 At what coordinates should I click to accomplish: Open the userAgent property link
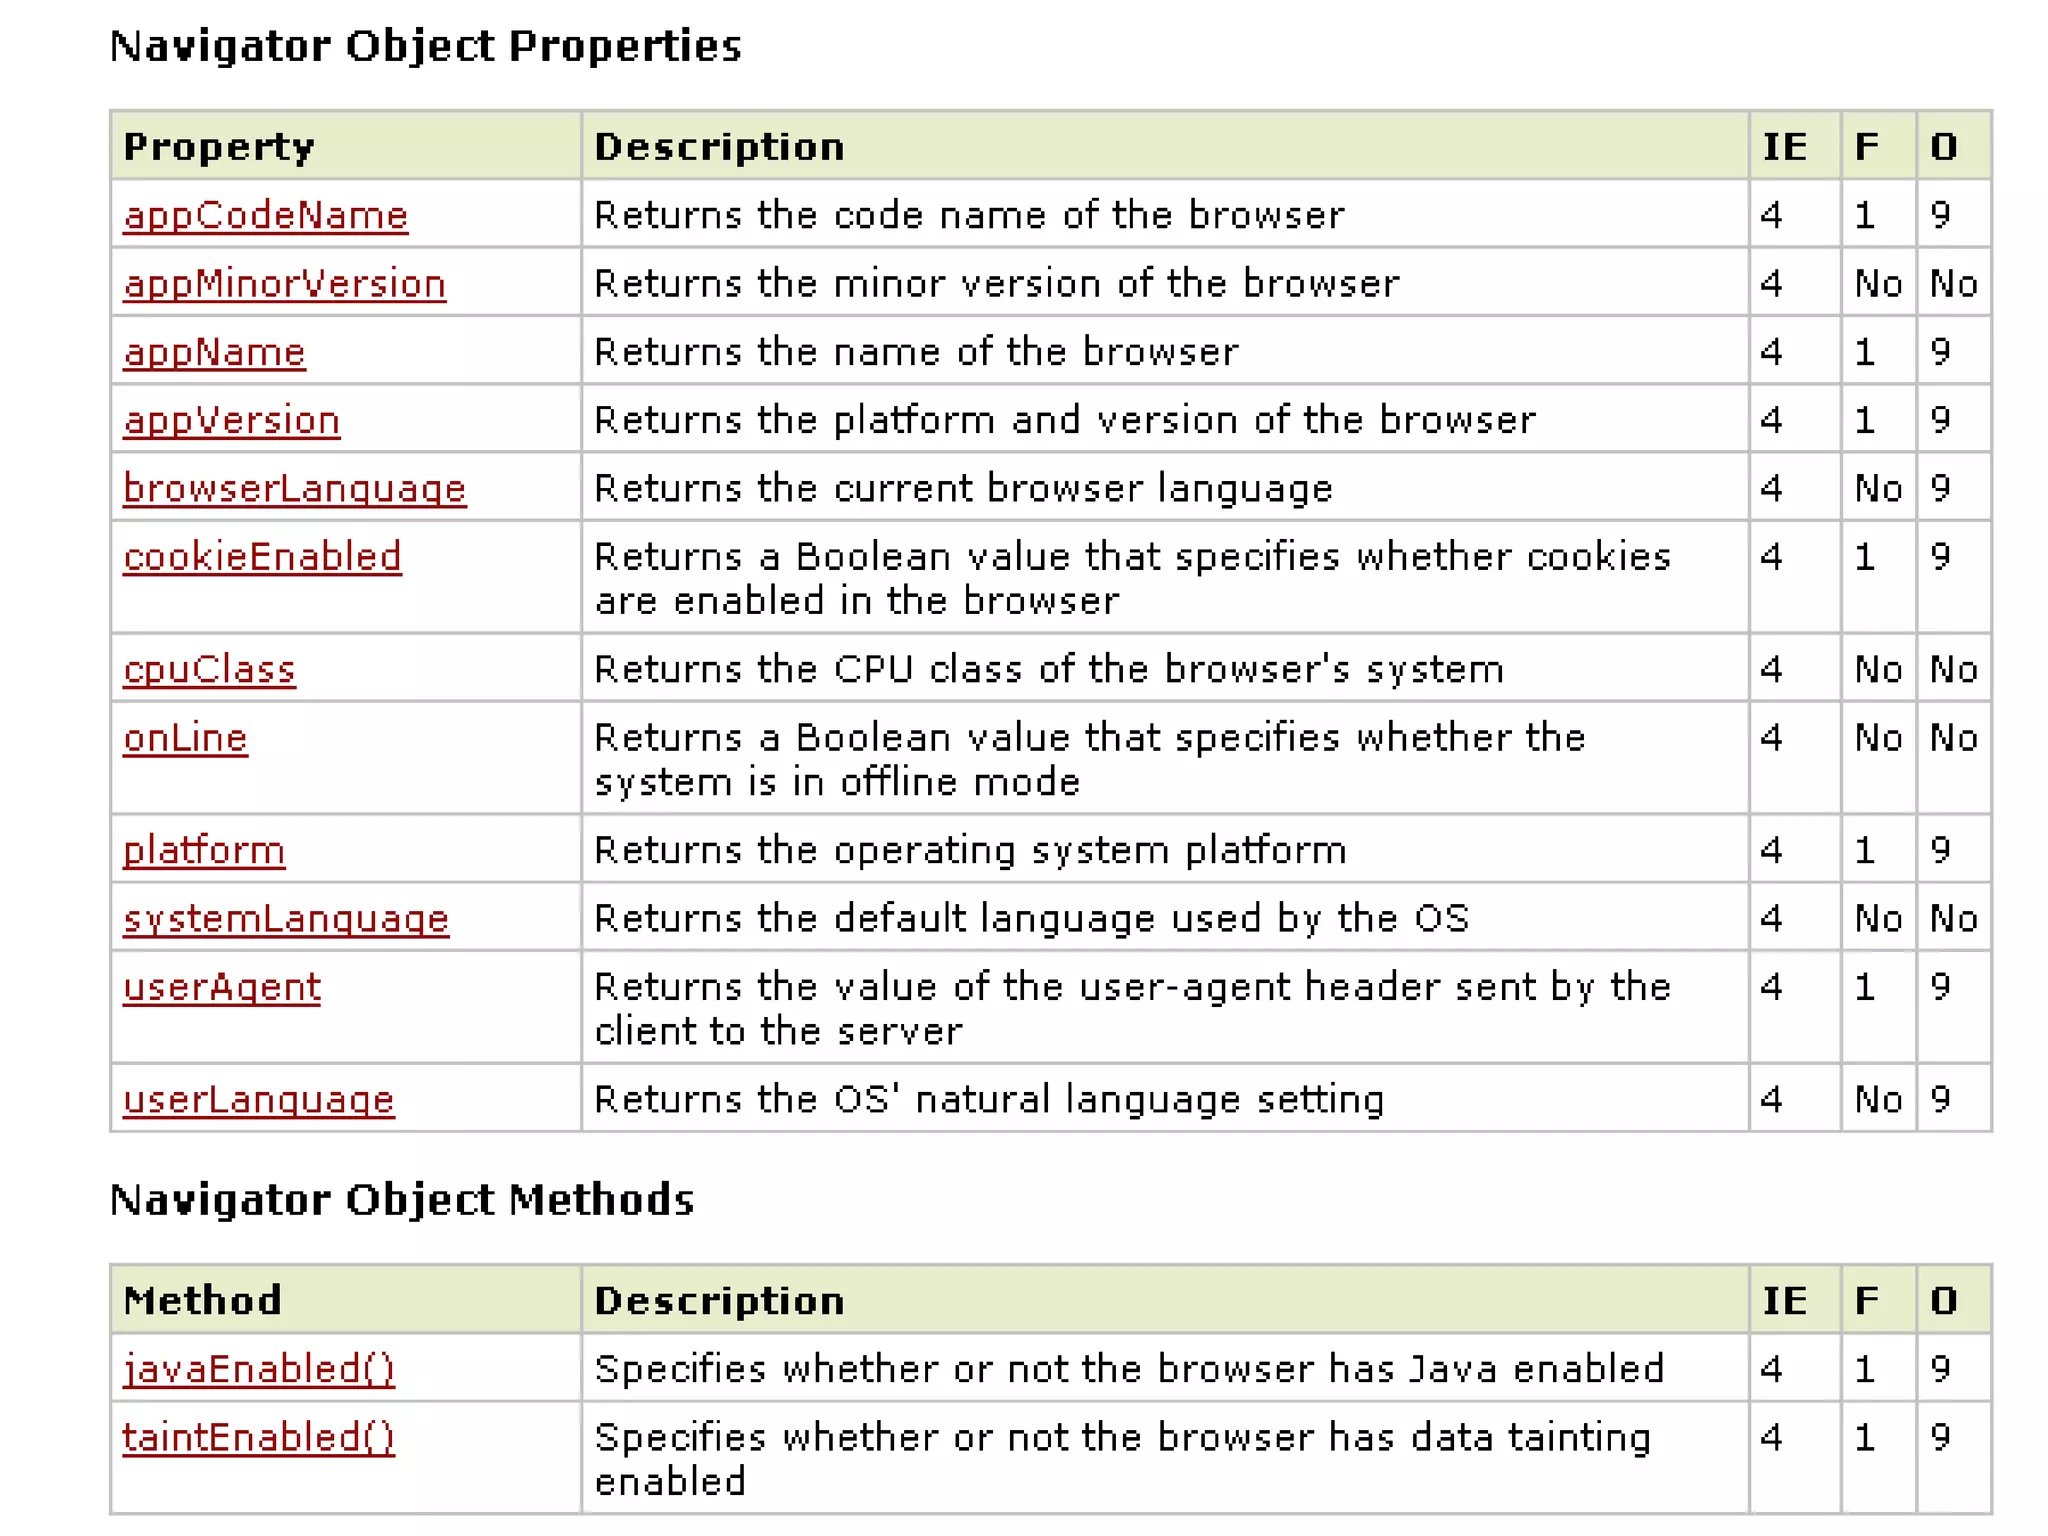pyautogui.click(x=222, y=987)
